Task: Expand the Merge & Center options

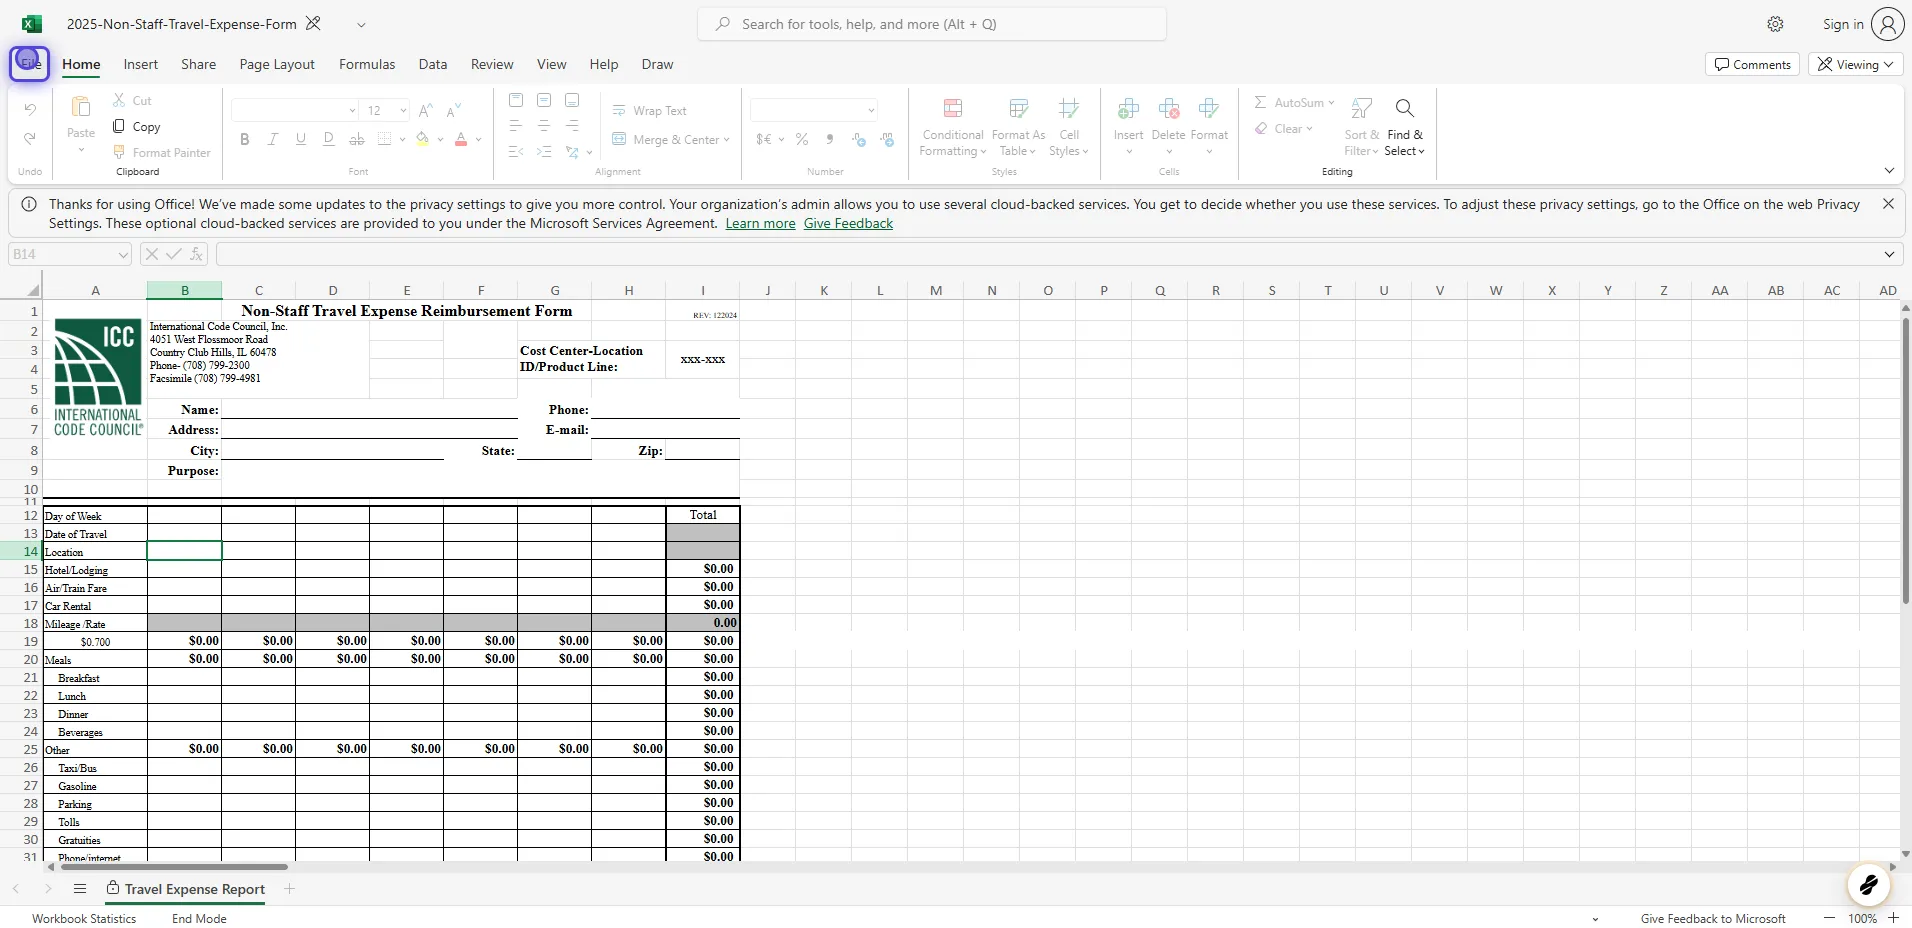Action: tap(726, 139)
